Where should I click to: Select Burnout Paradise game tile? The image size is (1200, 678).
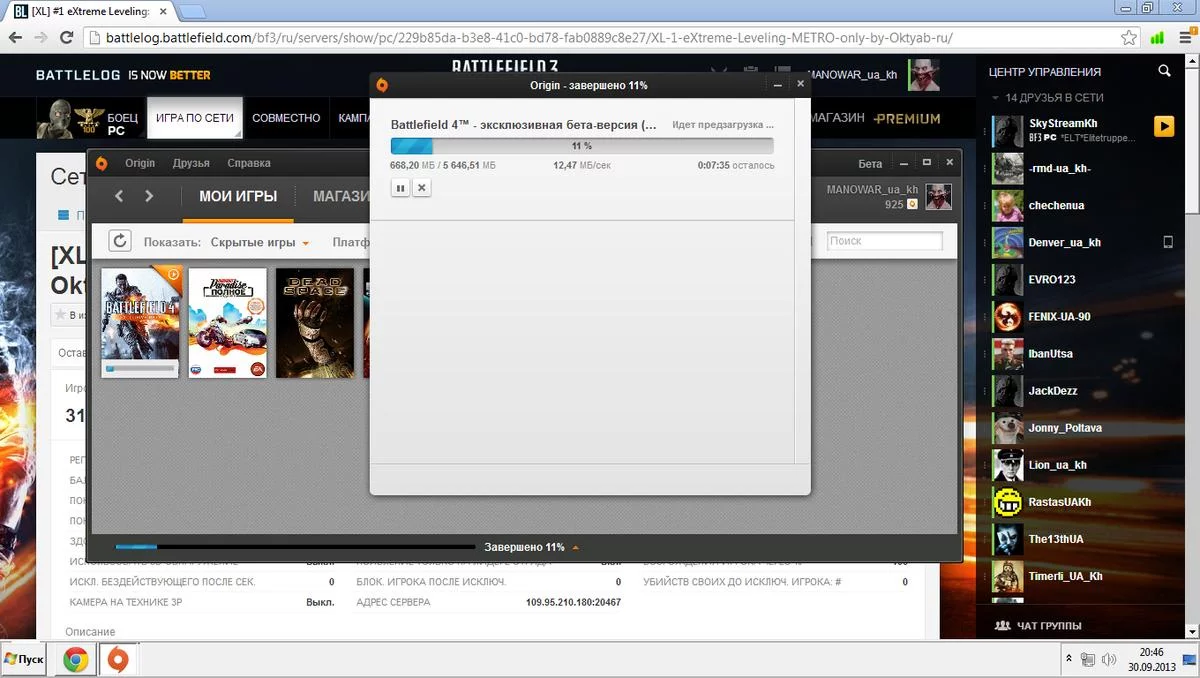[228, 322]
